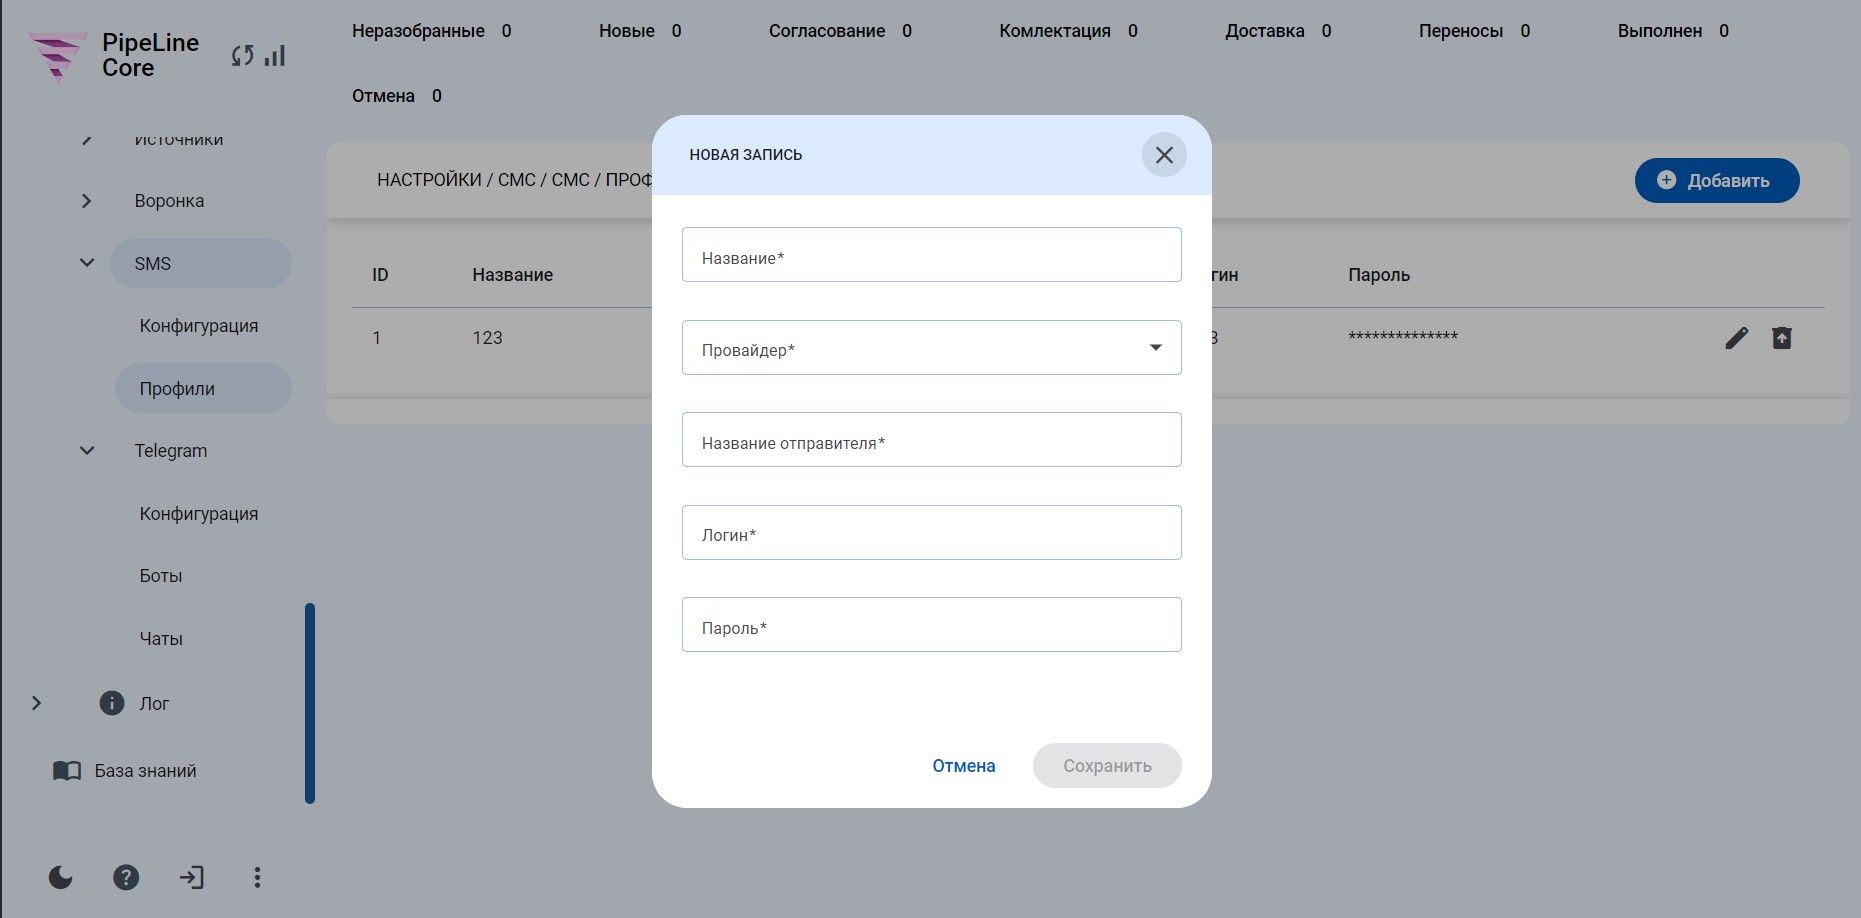Click the Название column header
Screen dimensions: 1861x918
[x=513, y=275]
